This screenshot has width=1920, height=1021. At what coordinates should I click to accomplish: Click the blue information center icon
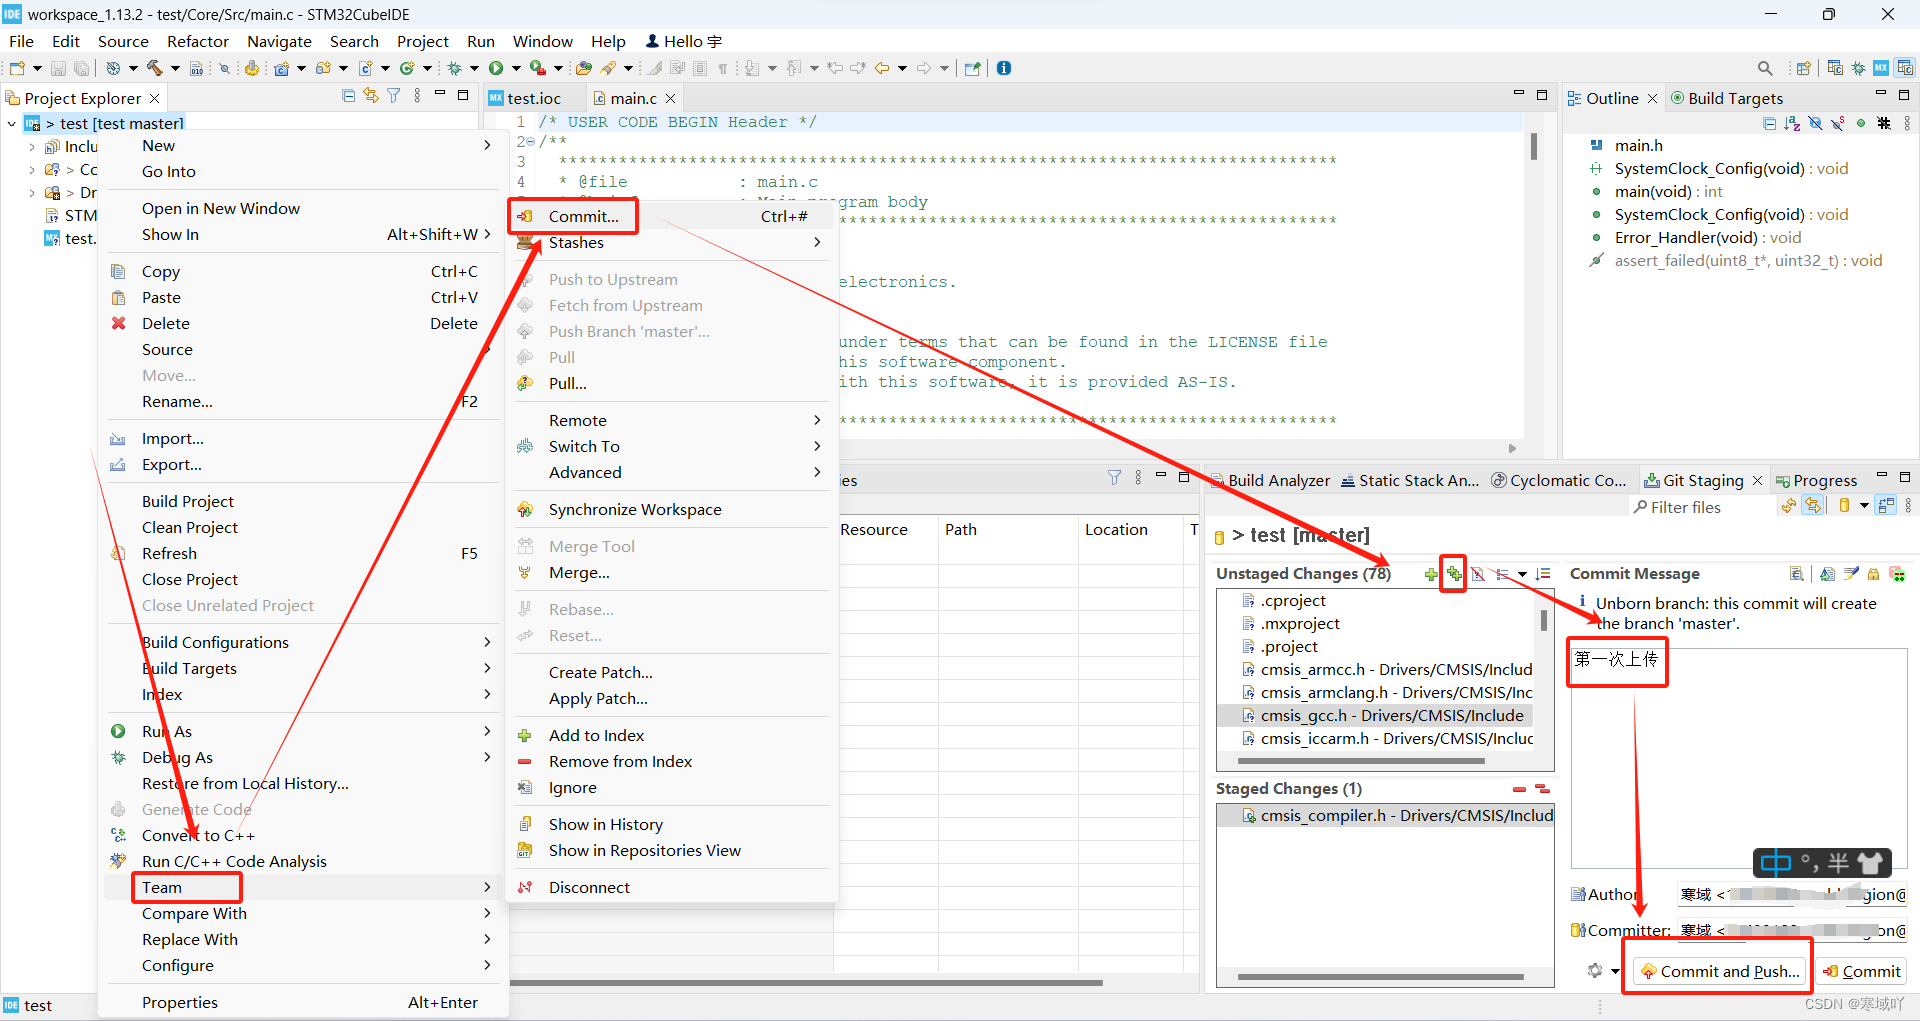1004,68
